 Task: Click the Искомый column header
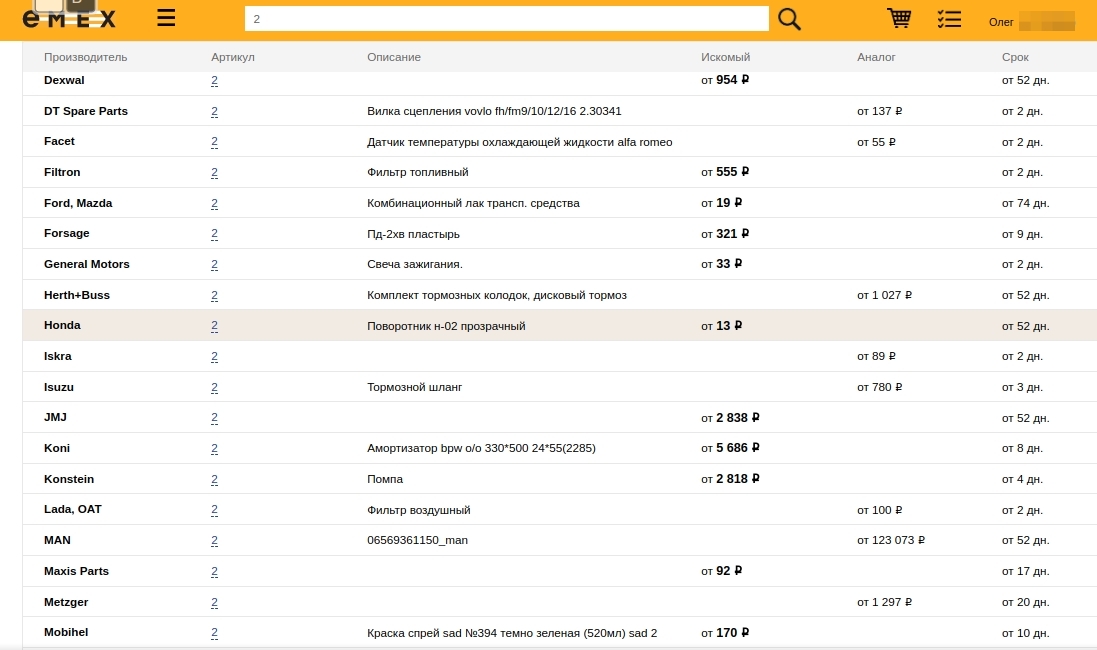click(726, 57)
